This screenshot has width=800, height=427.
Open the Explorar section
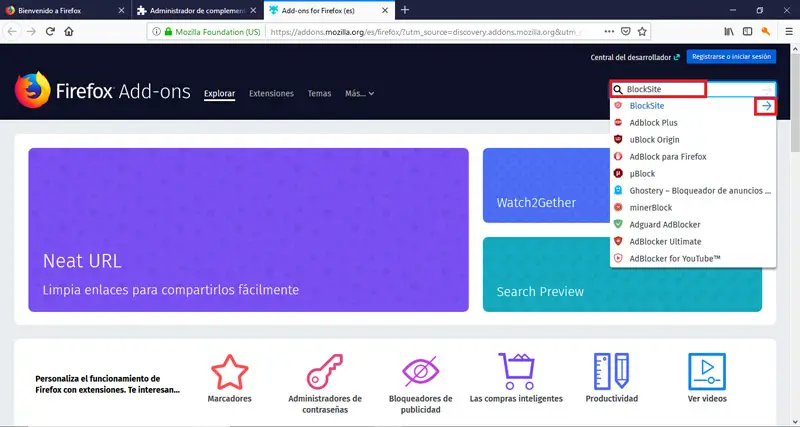[x=219, y=94]
